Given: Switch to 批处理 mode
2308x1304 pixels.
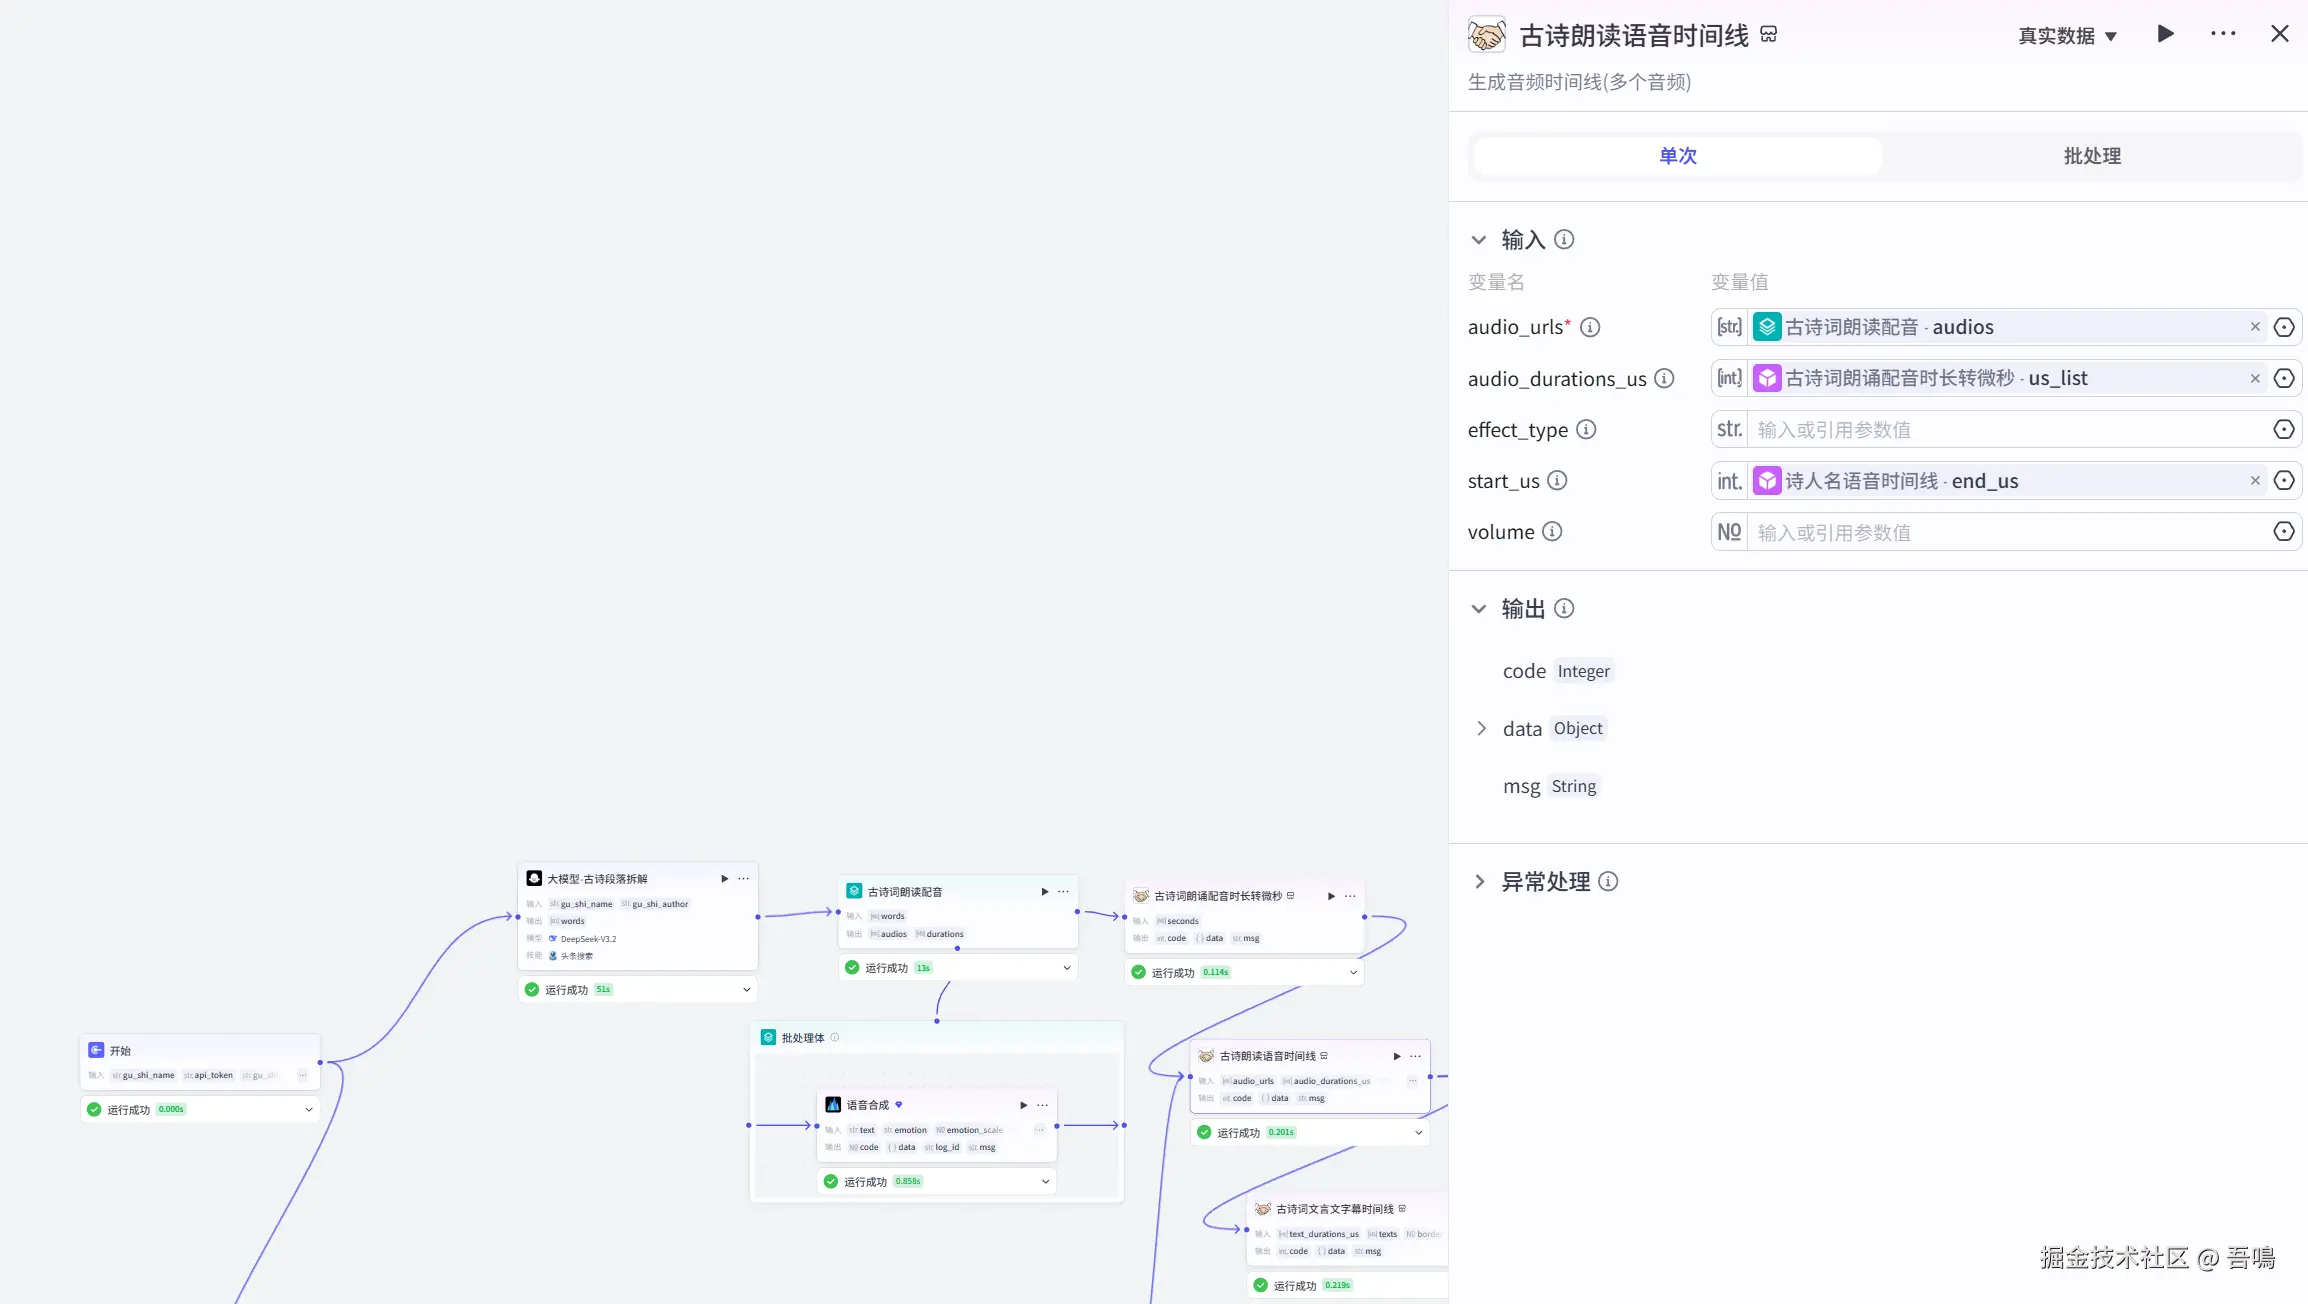Looking at the screenshot, I should [2092, 156].
